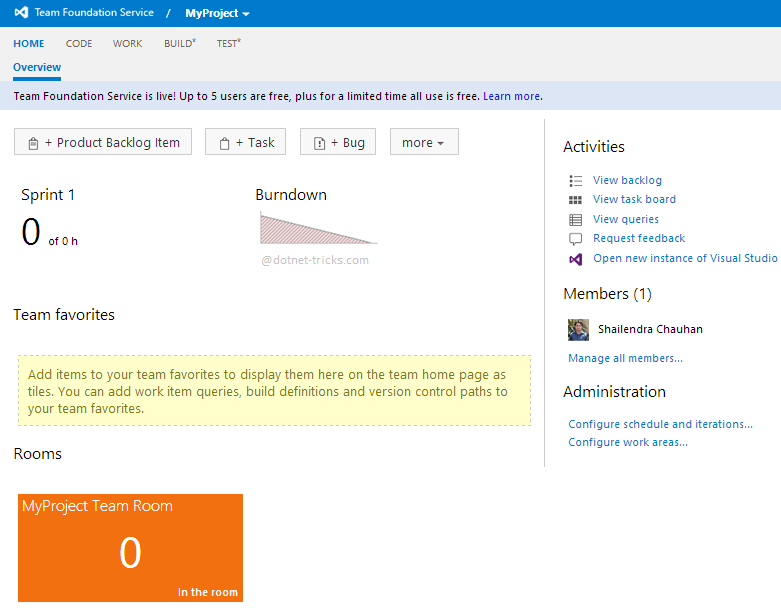781x611 pixels.
Task: Click the View queries table icon
Action: 575,220
